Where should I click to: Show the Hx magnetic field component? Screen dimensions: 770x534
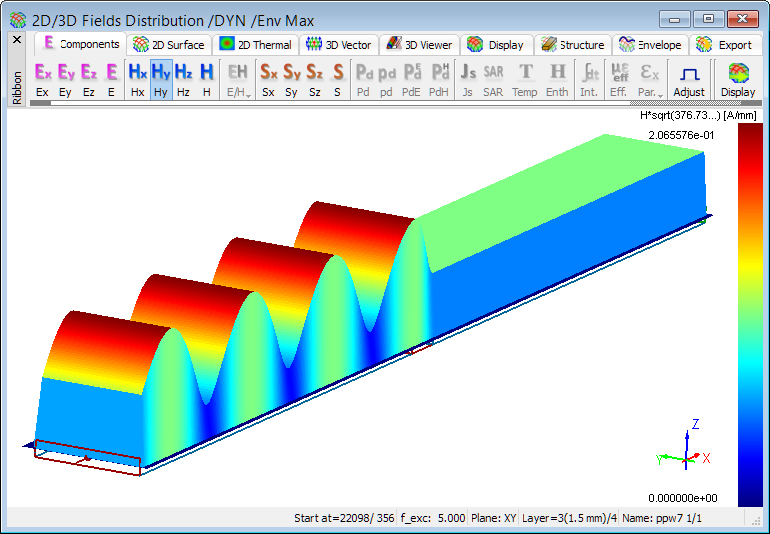[x=137, y=78]
